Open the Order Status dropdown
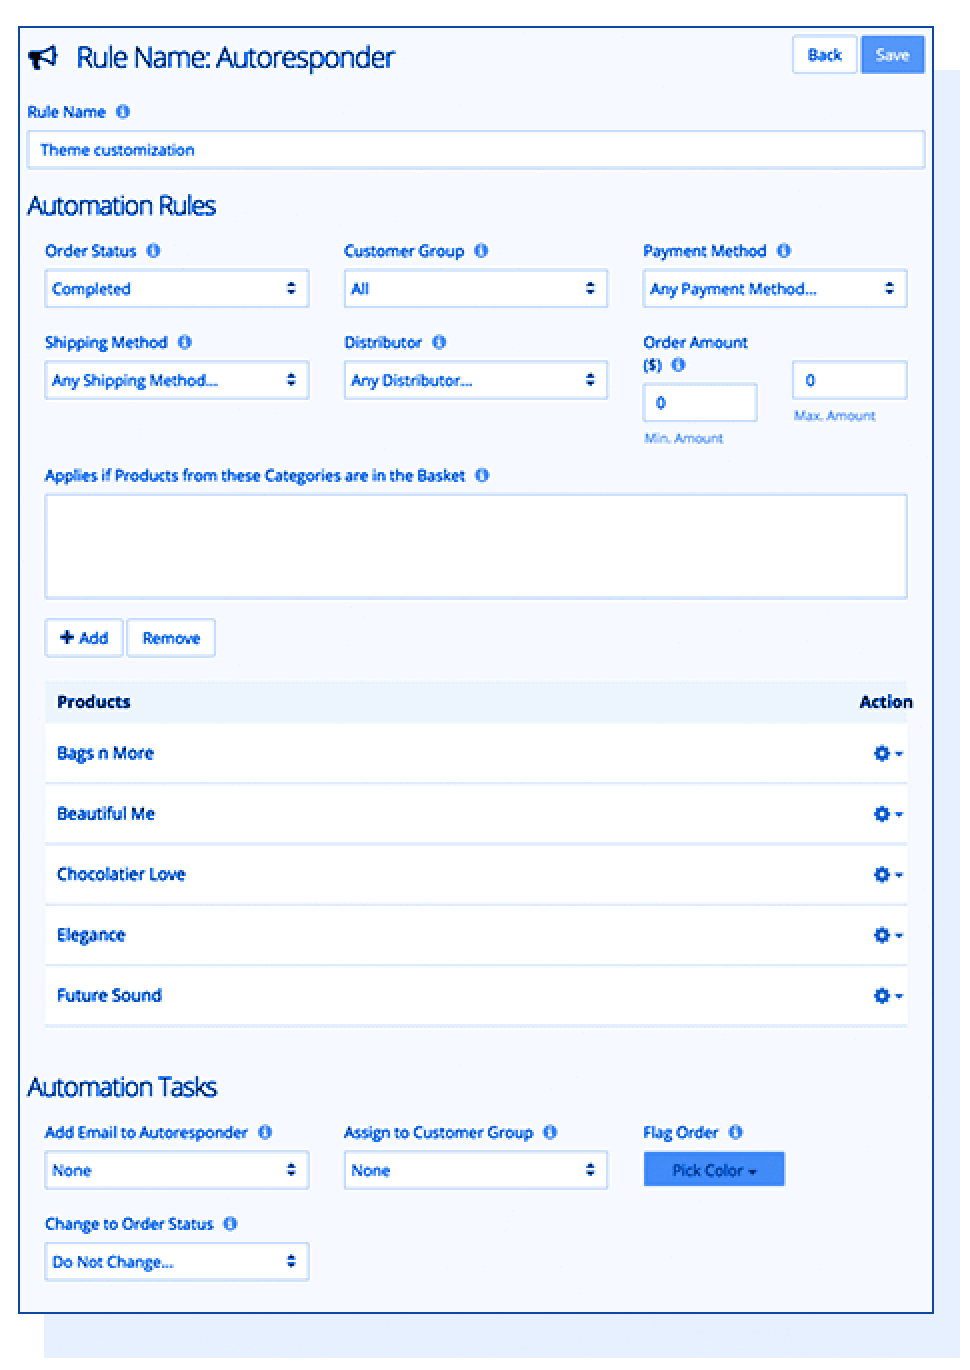Screen dimensions: 970x1370 pyautogui.click(x=176, y=289)
